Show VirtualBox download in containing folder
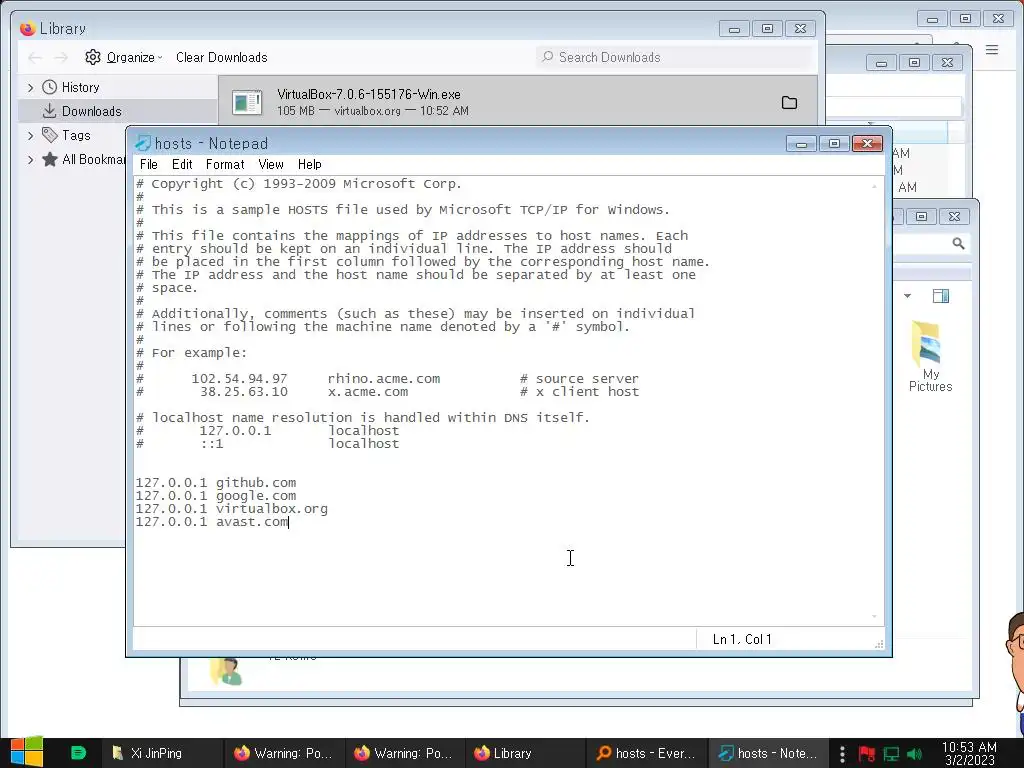 [789, 103]
